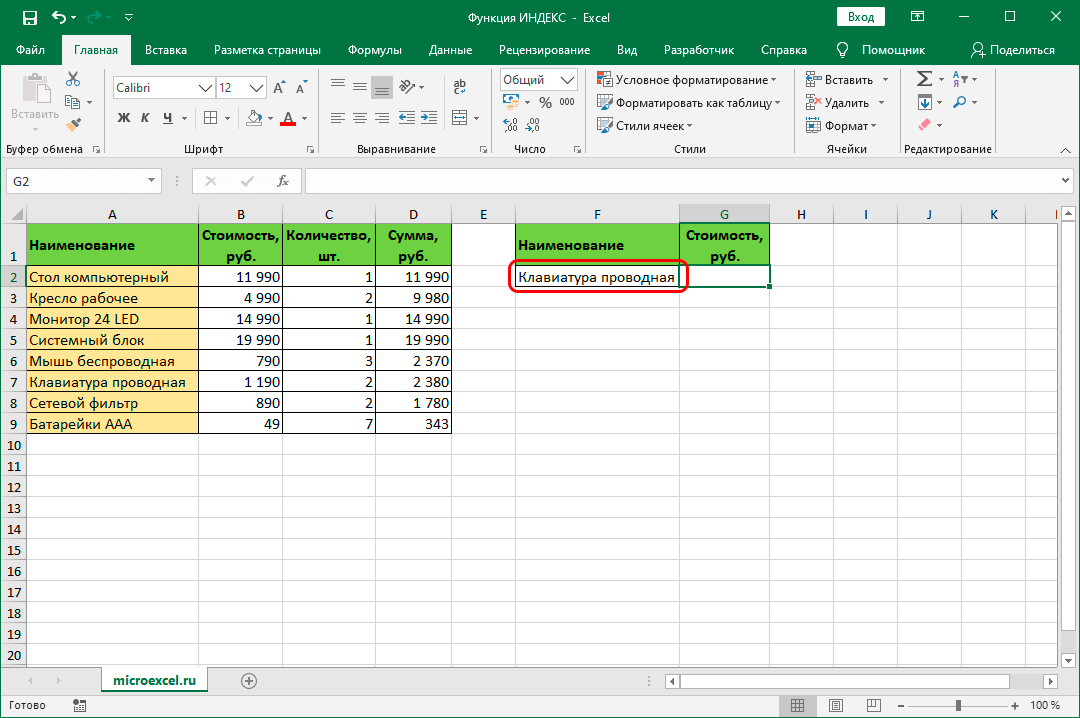Select the Format Painter brush
The image size is (1080, 718).
point(73,125)
